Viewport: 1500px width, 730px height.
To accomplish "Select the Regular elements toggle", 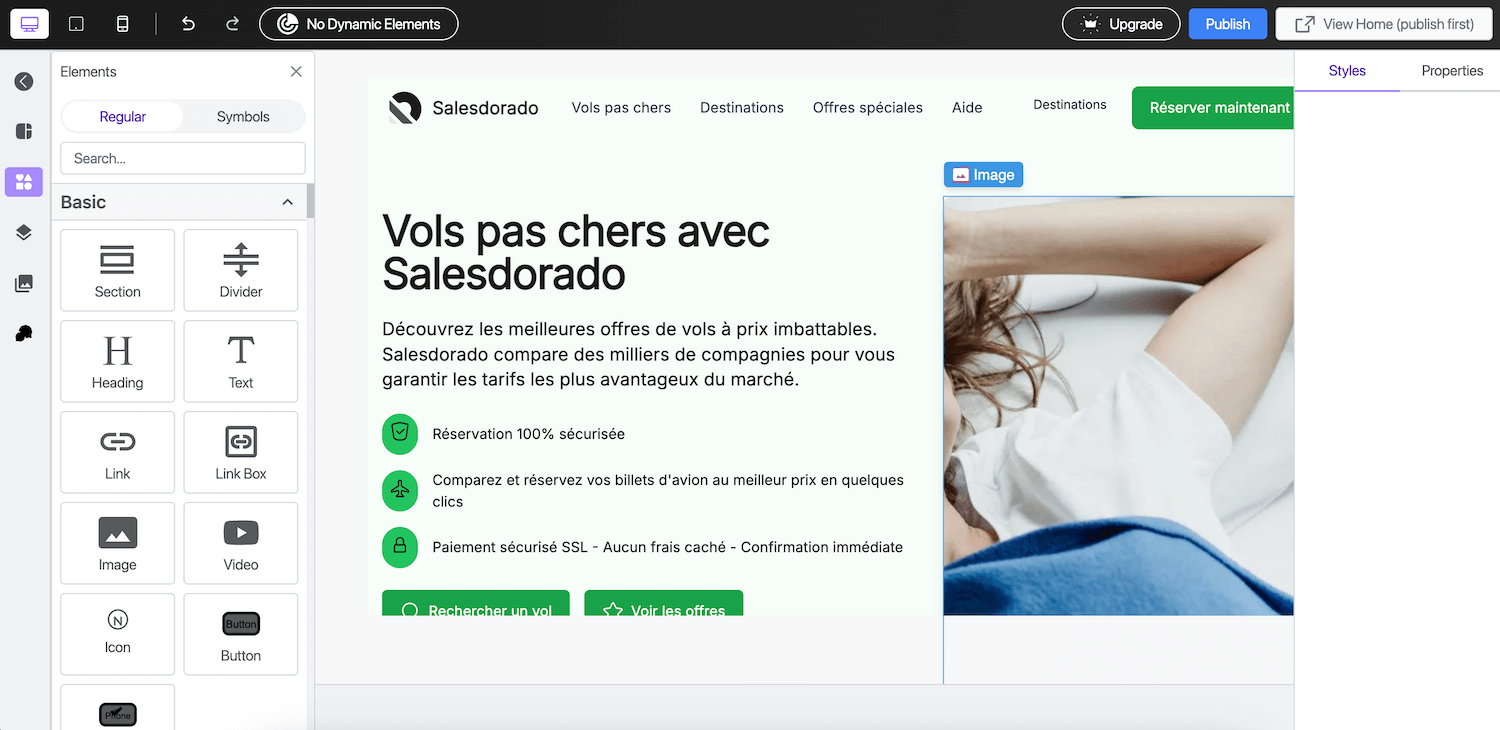I will (123, 116).
